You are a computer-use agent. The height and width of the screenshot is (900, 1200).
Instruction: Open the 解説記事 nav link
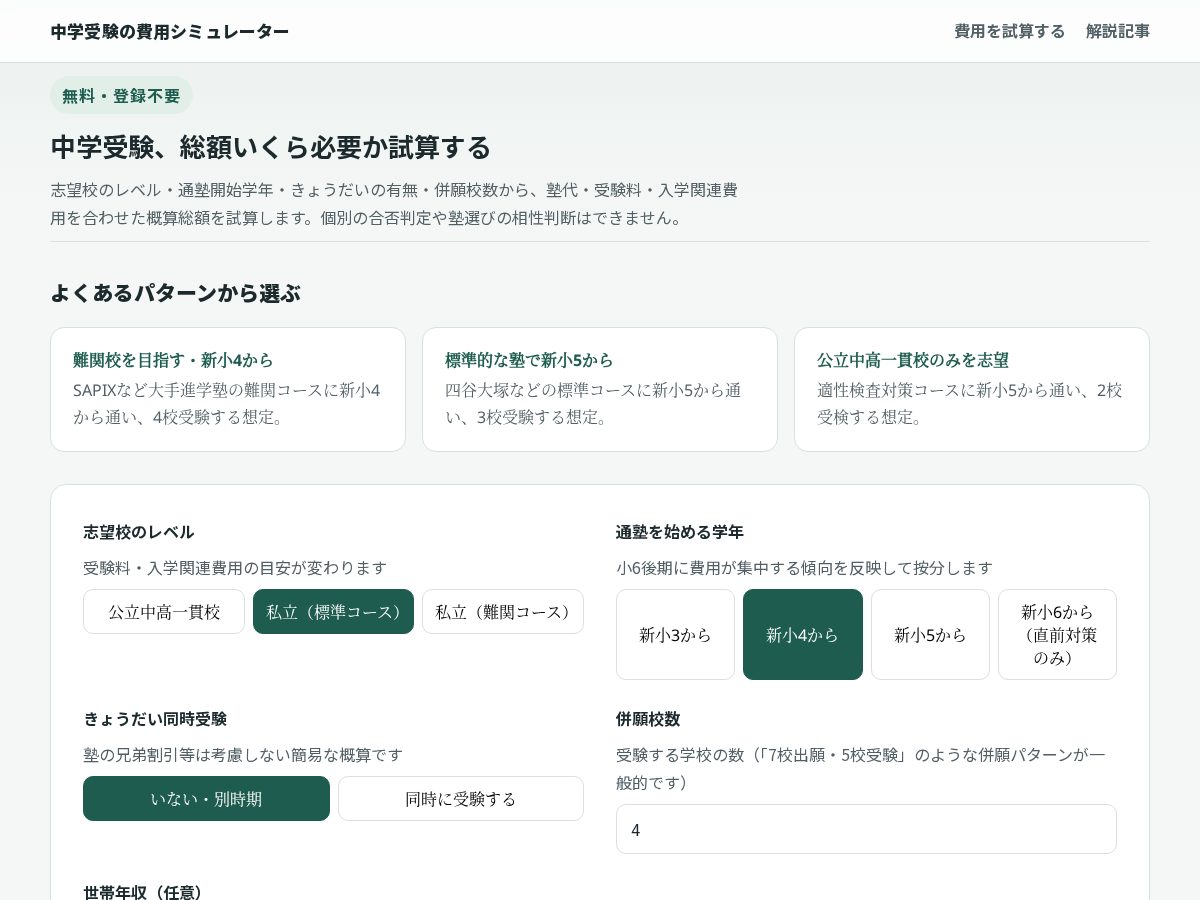point(1118,31)
